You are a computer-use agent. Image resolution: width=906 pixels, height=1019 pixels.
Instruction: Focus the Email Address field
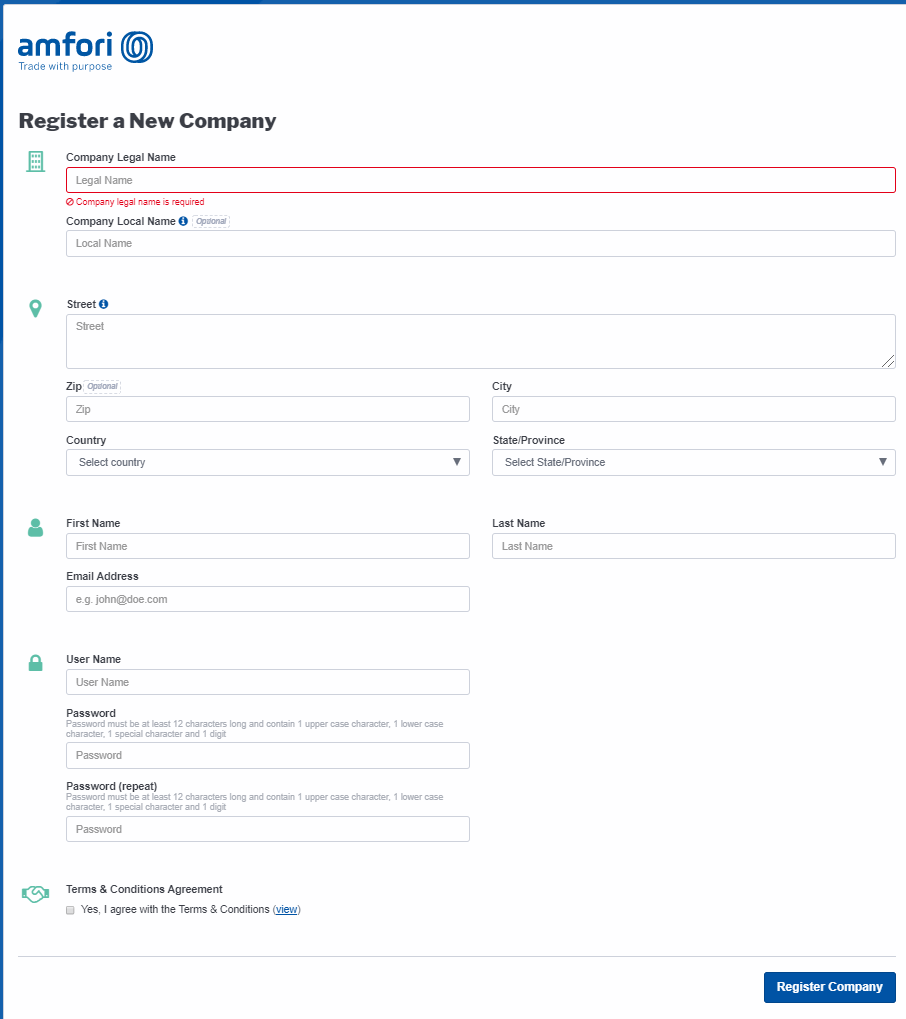pyautogui.click(x=267, y=599)
